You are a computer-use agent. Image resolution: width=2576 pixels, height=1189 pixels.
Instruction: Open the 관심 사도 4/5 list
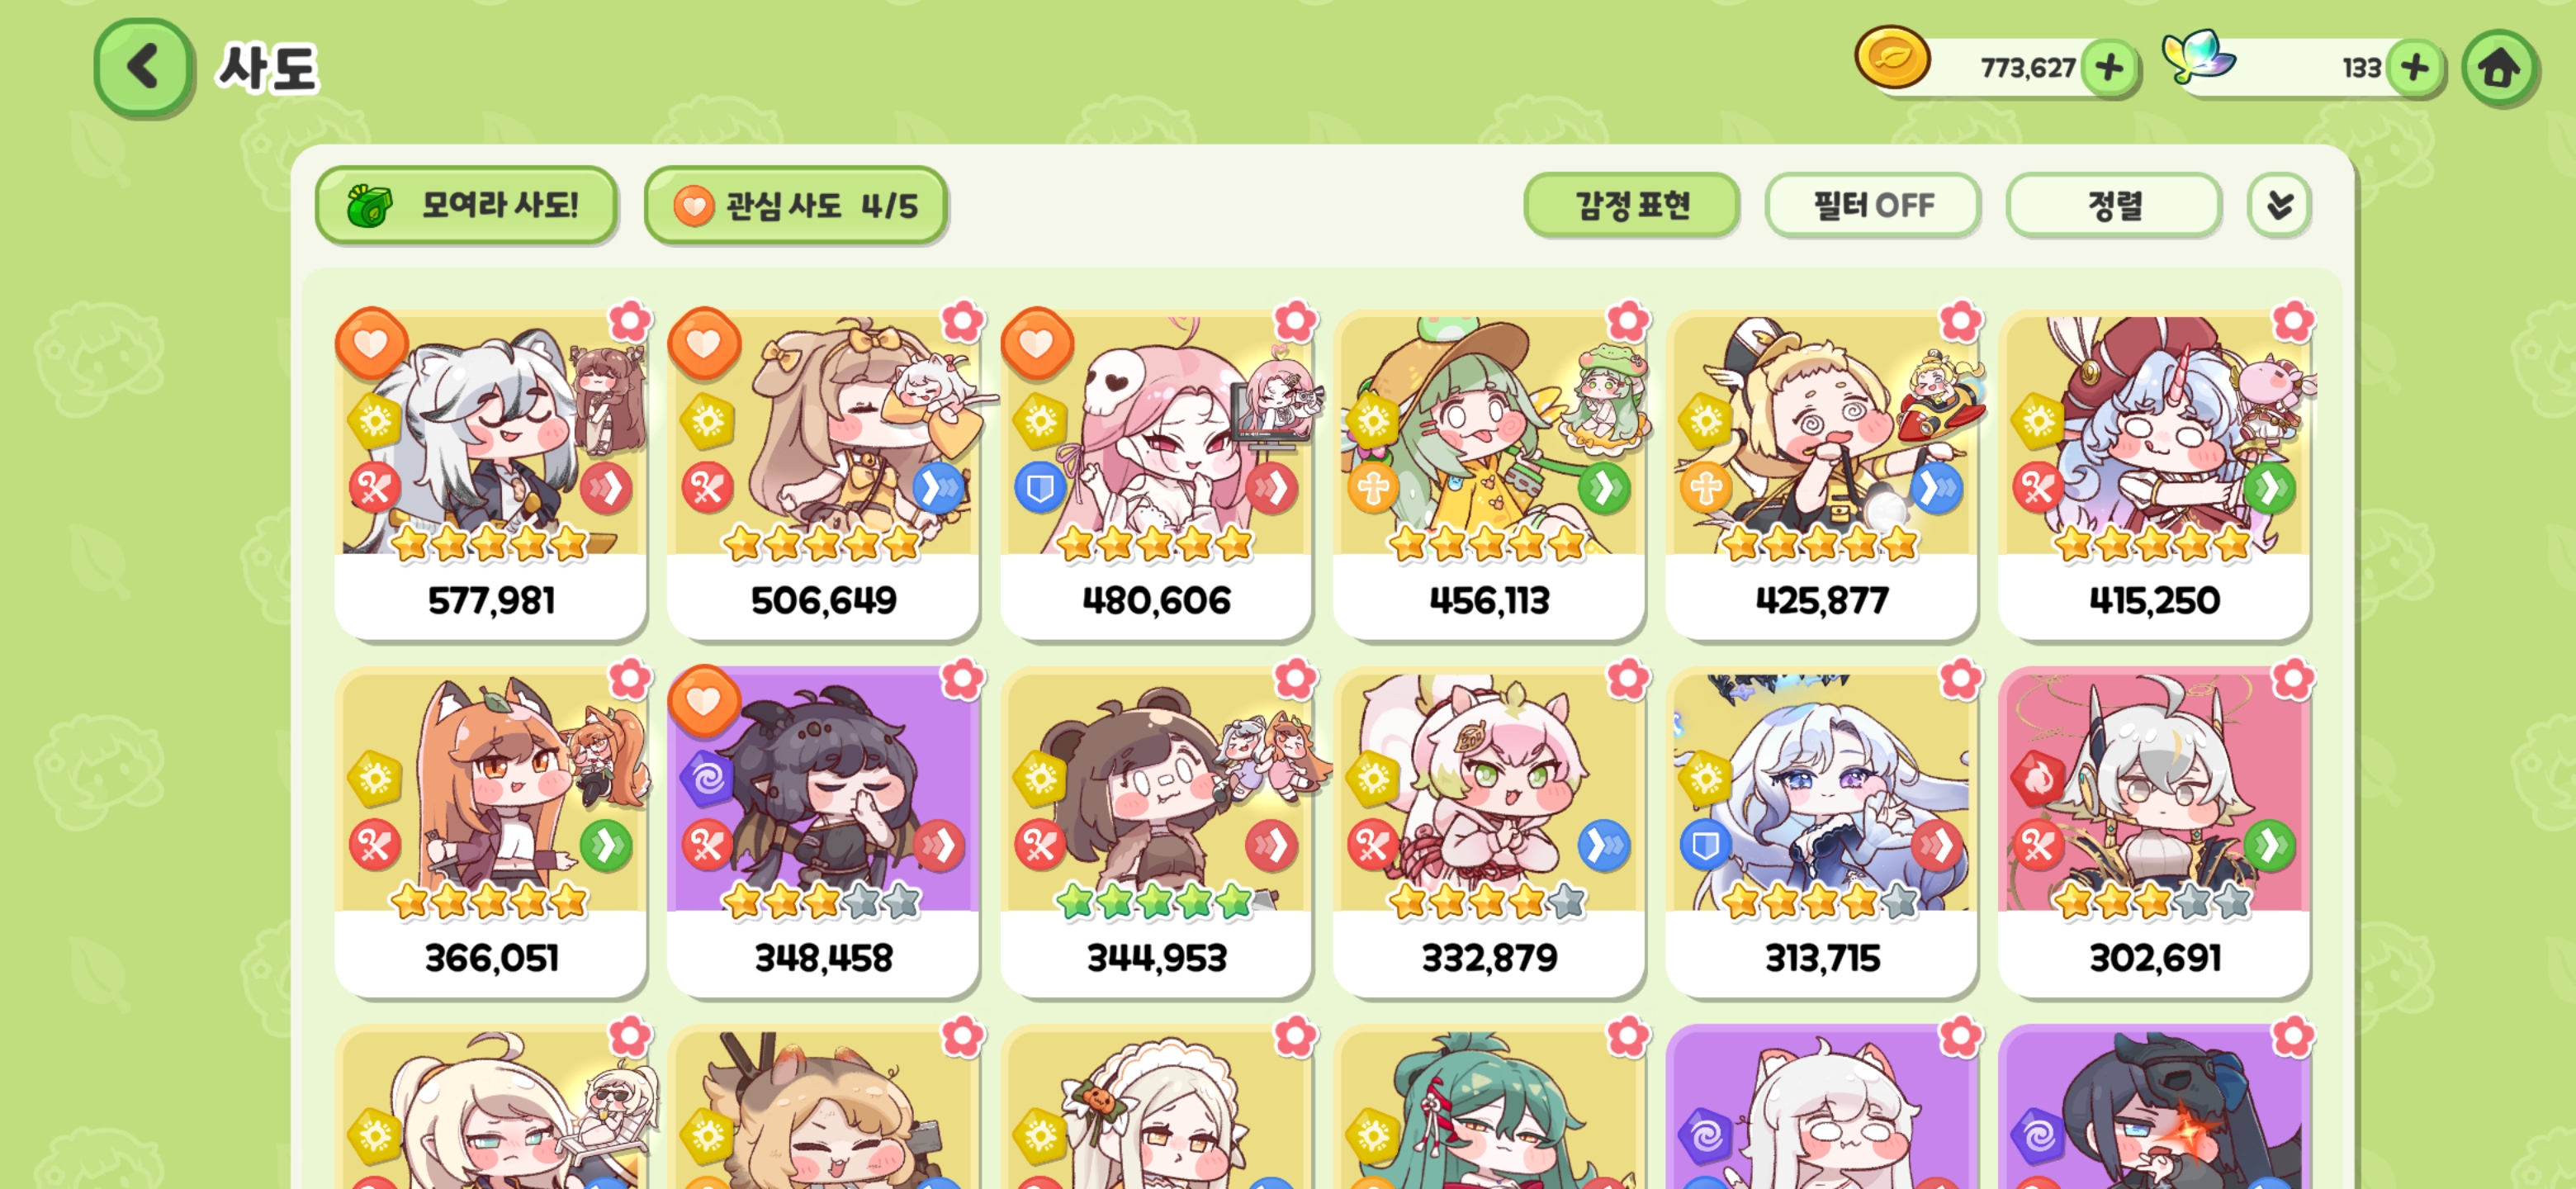(x=796, y=206)
